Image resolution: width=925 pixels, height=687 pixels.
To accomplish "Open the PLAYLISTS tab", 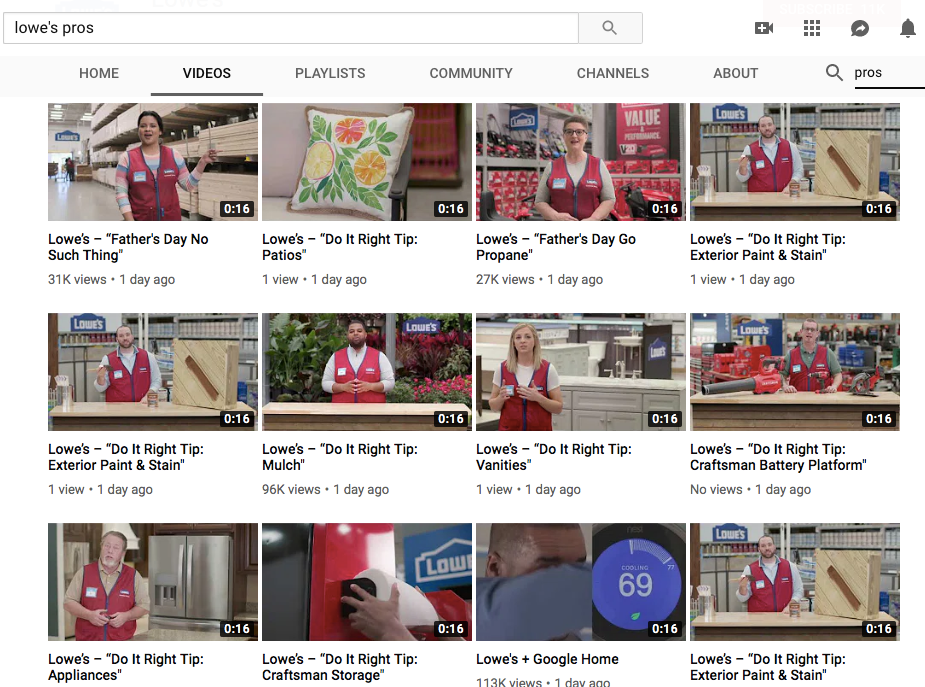I will [x=330, y=73].
